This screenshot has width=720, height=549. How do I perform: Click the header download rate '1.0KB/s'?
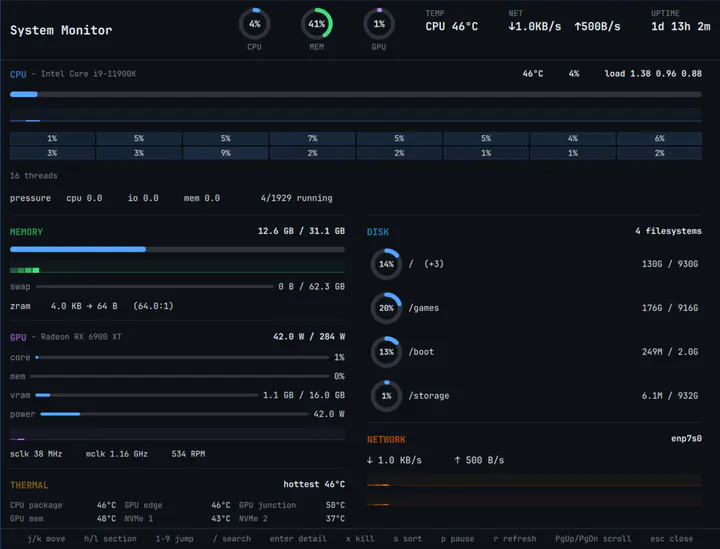point(534,27)
